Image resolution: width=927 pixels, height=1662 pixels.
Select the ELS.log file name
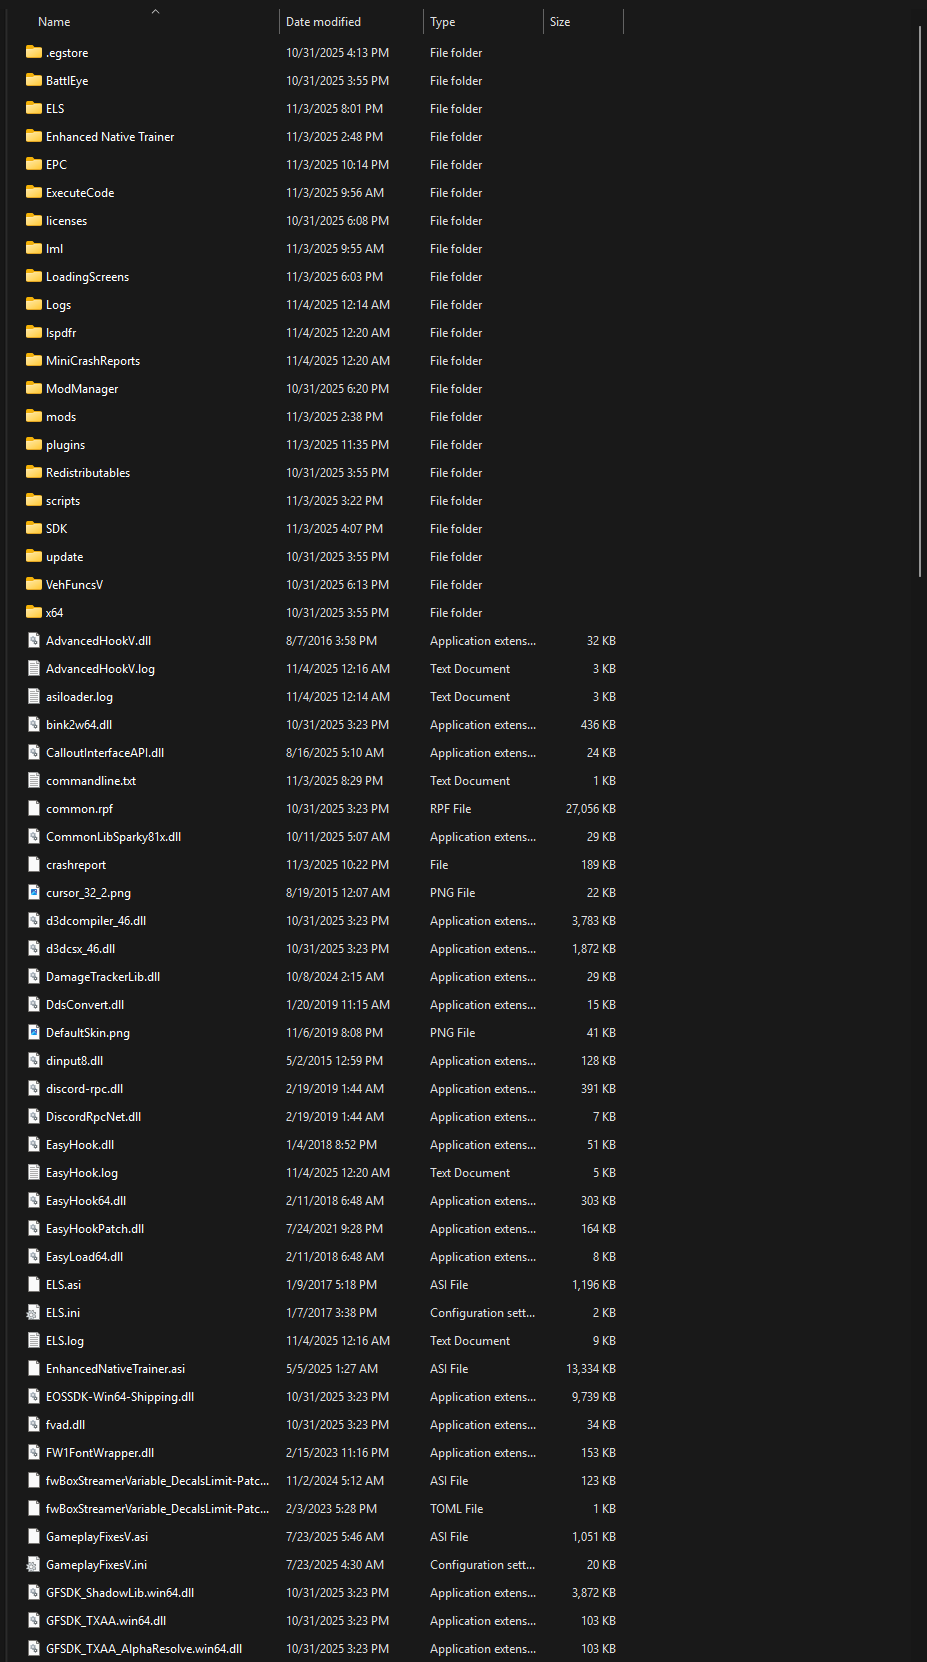(x=65, y=1341)
